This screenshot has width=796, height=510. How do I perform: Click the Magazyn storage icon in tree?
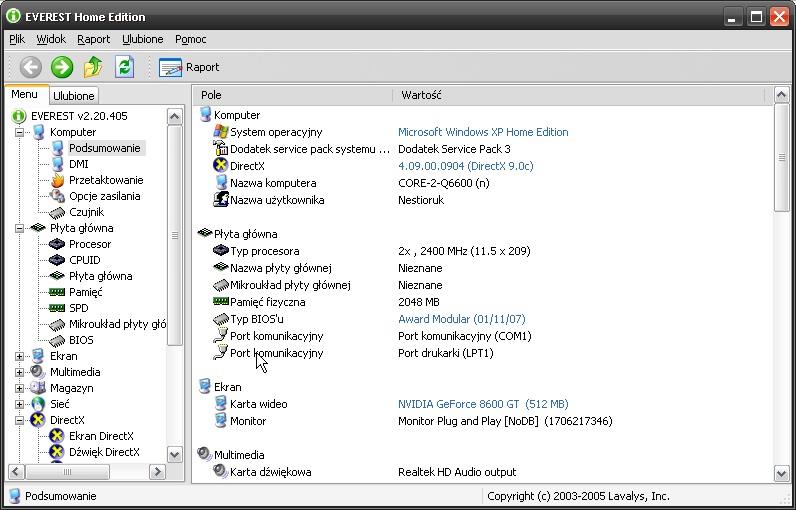[x=38, y=388]
